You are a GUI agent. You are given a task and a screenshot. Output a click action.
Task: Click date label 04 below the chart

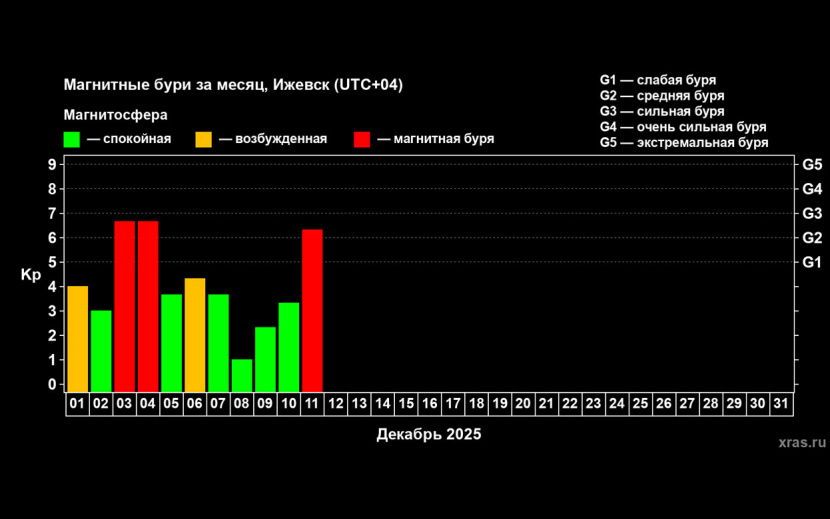coord(148,403)
